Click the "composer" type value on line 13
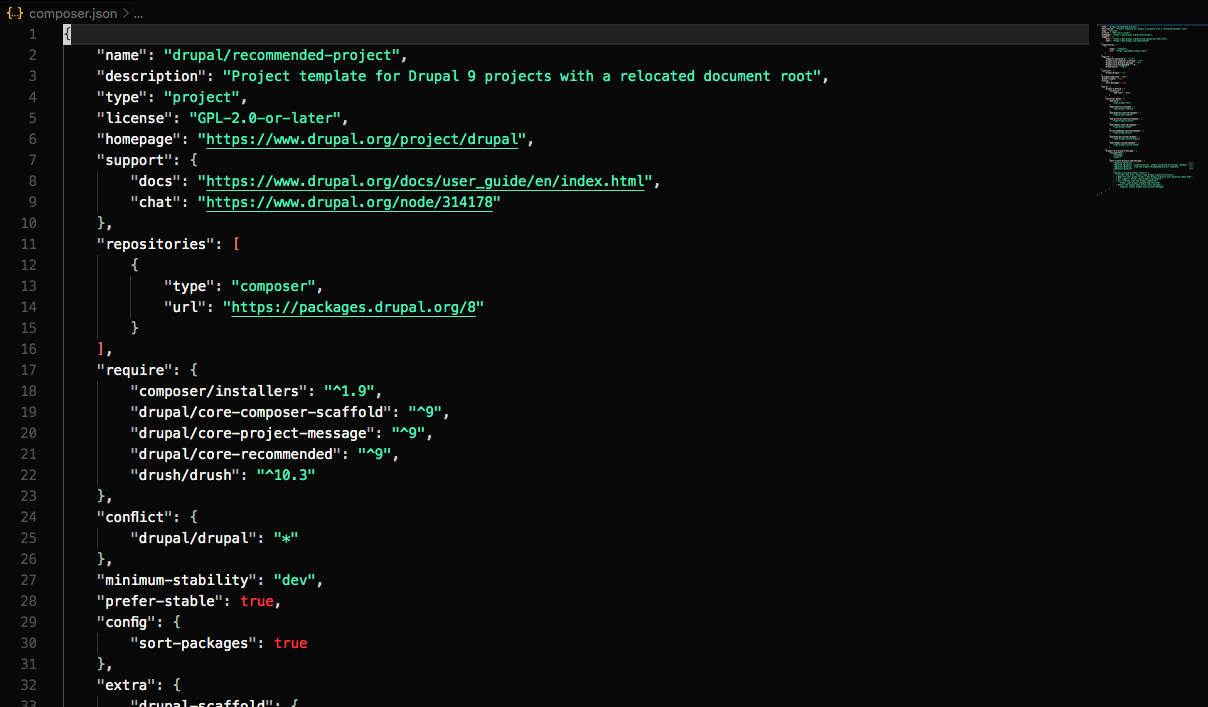This screenshot has height=707, width=1208. pyautogui.click(x=273, y=286)
